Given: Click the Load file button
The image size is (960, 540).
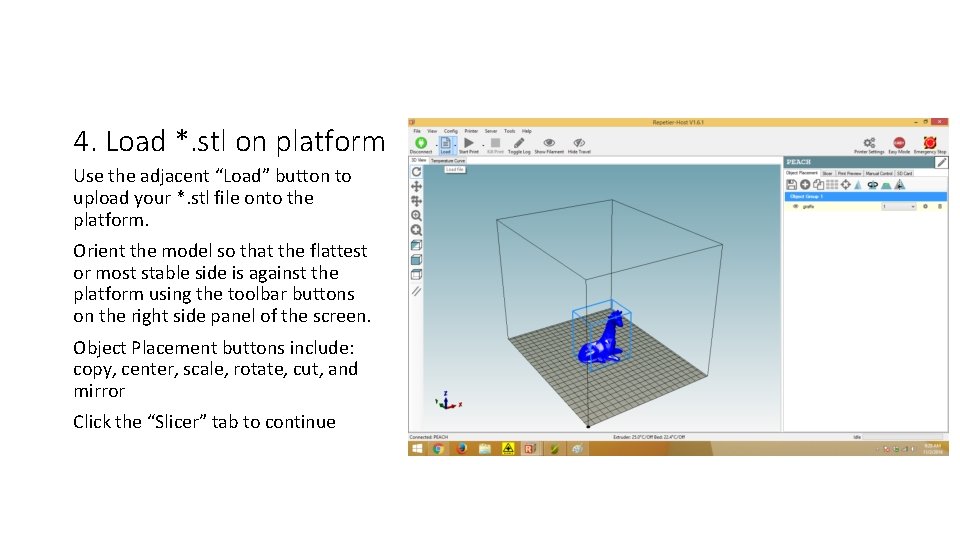Looking at the screenshot, I should [446, 145].
